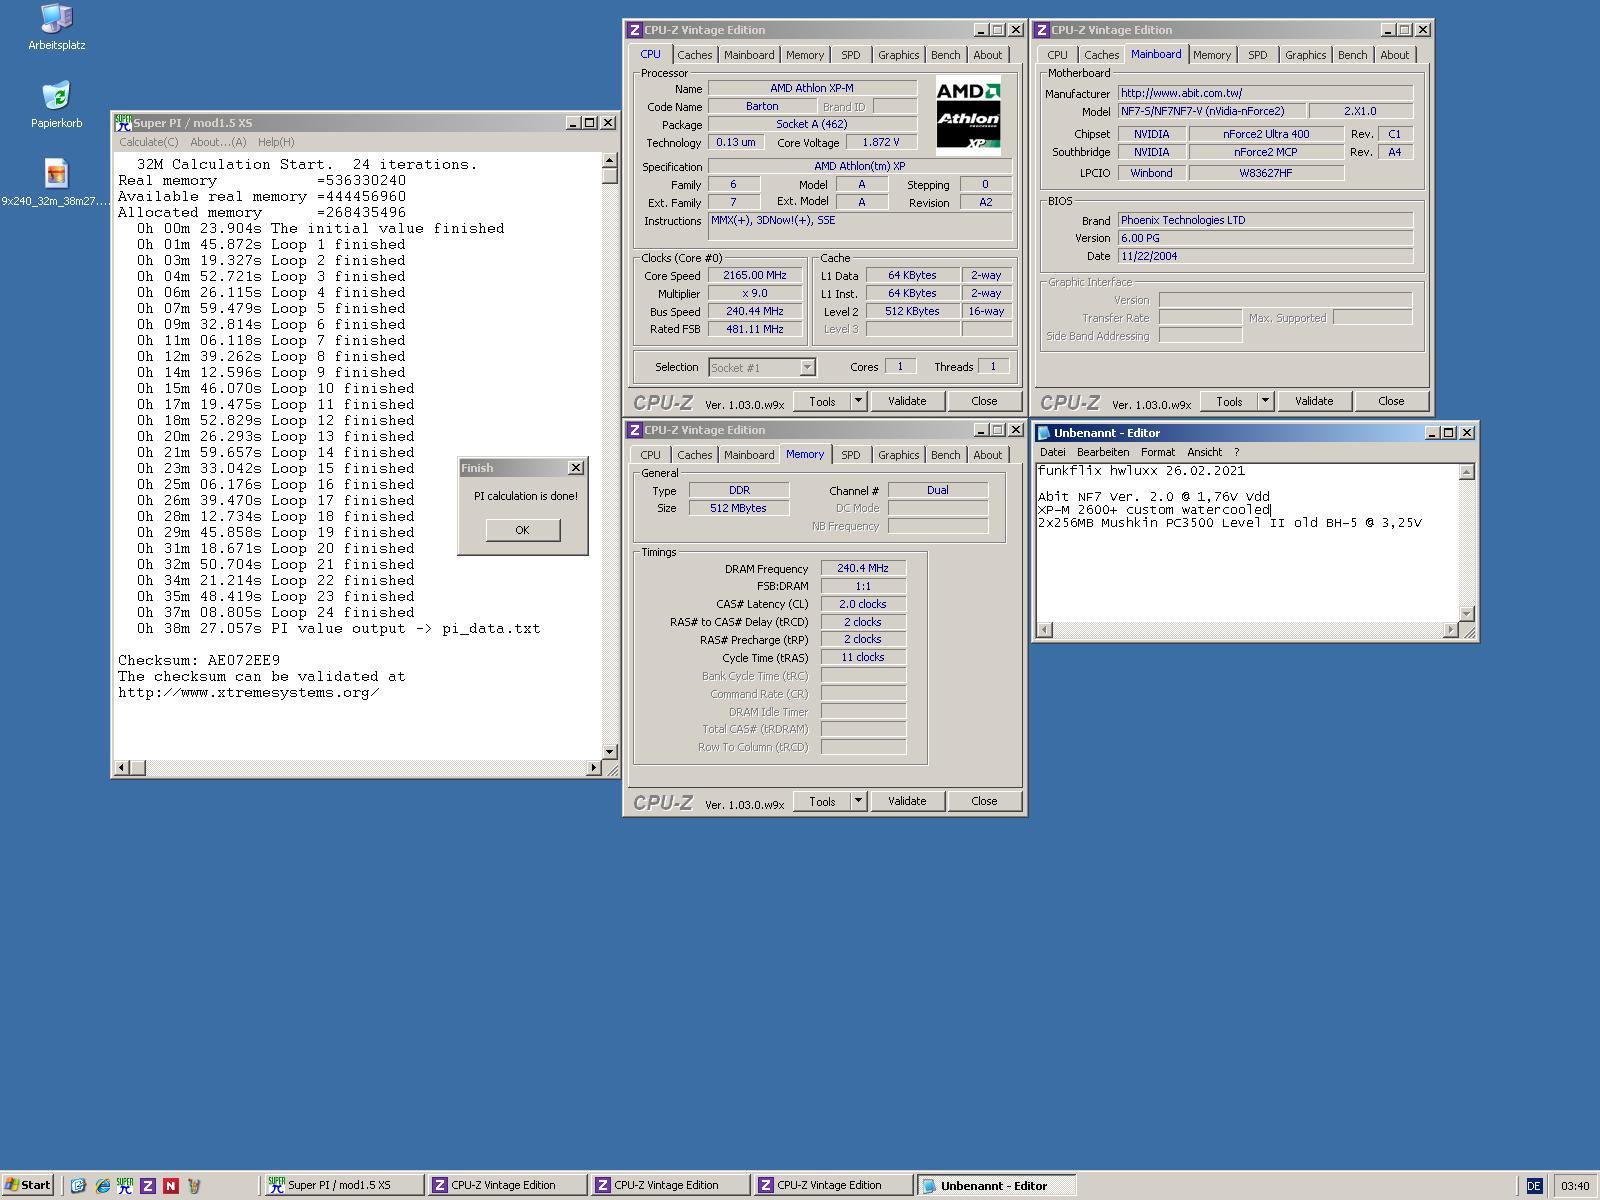Image resolution: width=1600 pixels, height=1200 pixels.
Task: Click the red N quick launch icon
Action: pyautogui.click(x=171, y=1186)
